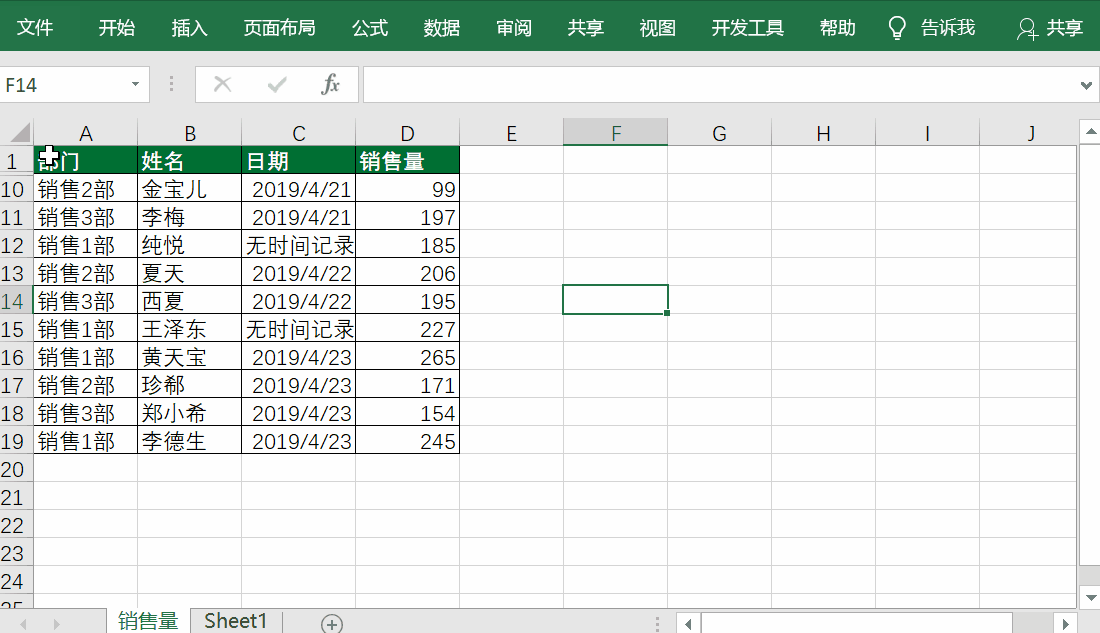The image size is (1100, 633).
Task: Click the Share person icon at top right
Action: (x=1027, y=28)
